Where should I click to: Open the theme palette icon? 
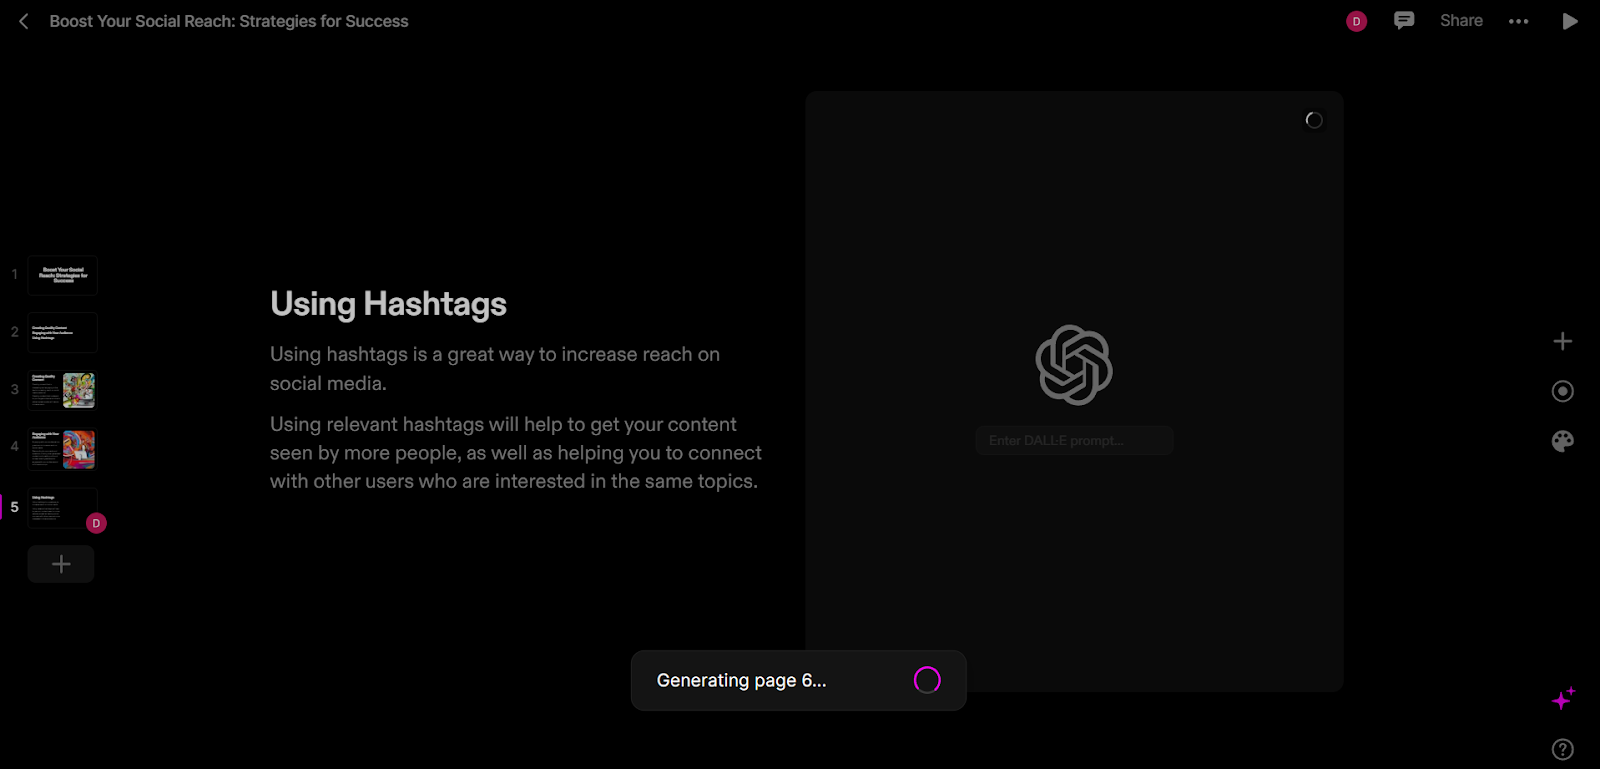click(1563, 441)
